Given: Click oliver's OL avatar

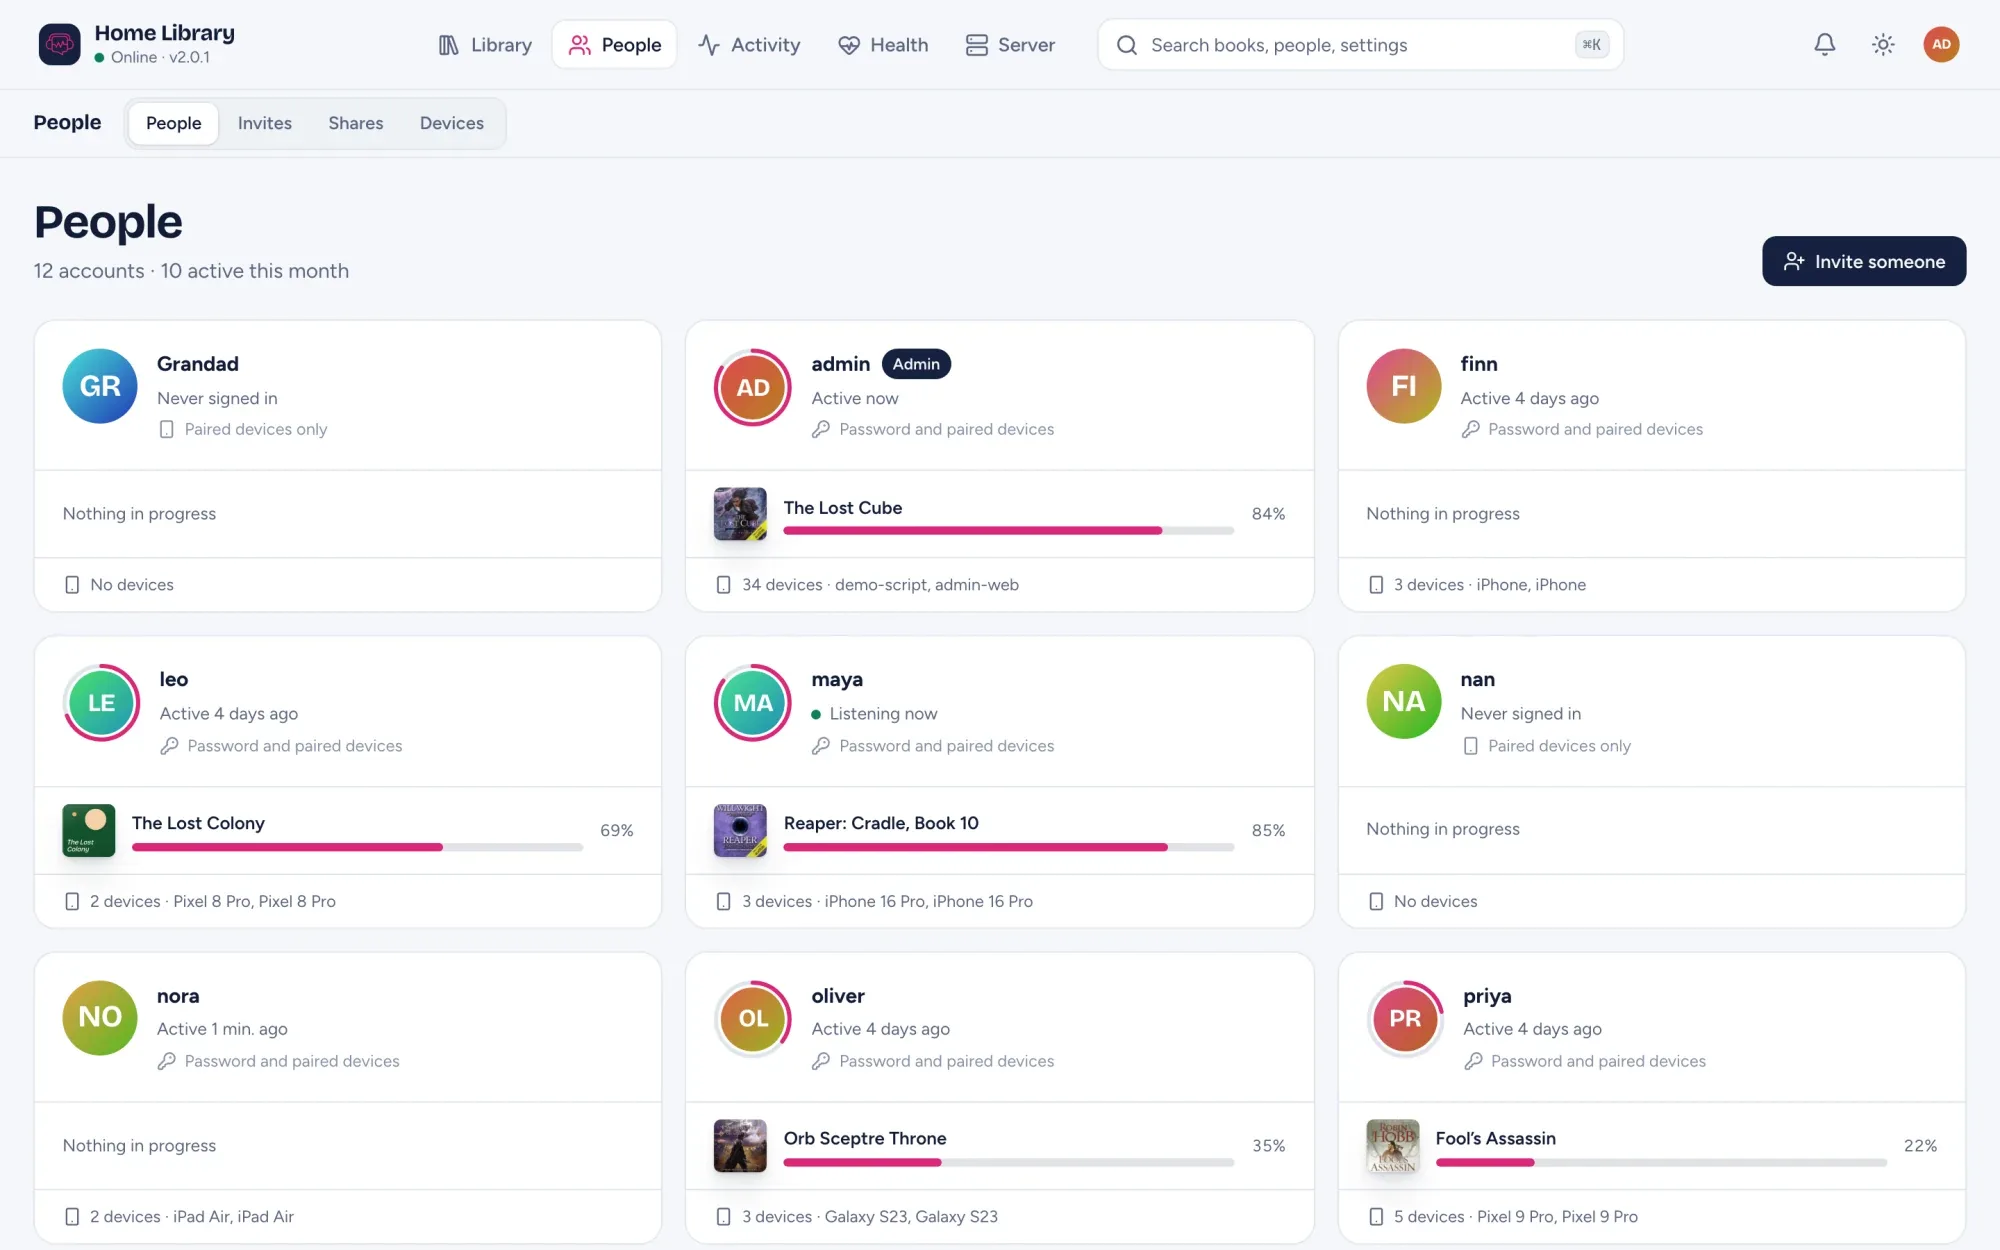Looking at the screenshot, I should pyautogui.click(x=753, y=1018).
